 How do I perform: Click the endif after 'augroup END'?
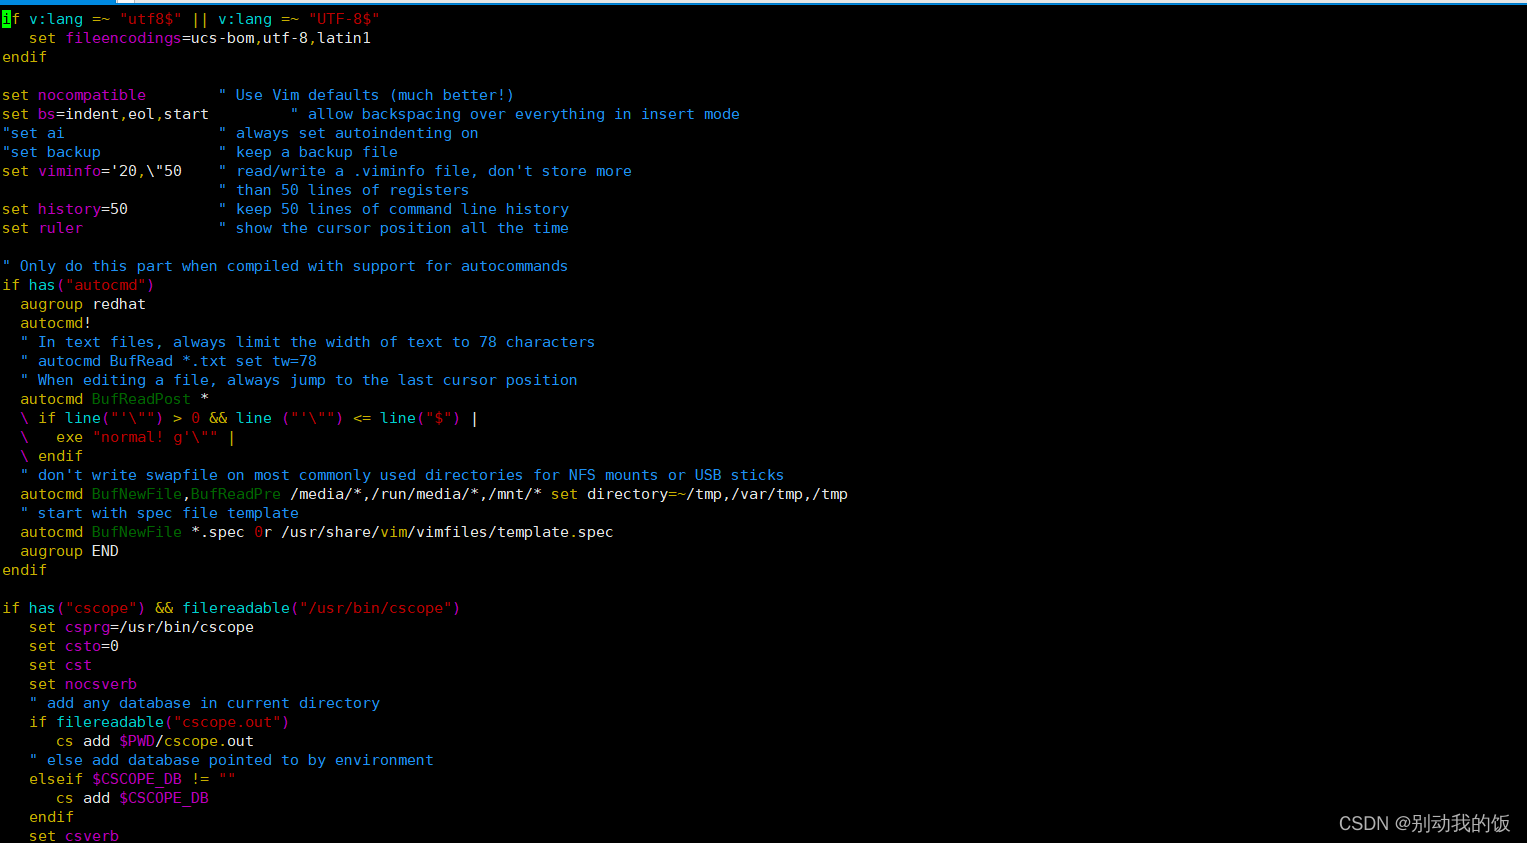click(24, 570)
